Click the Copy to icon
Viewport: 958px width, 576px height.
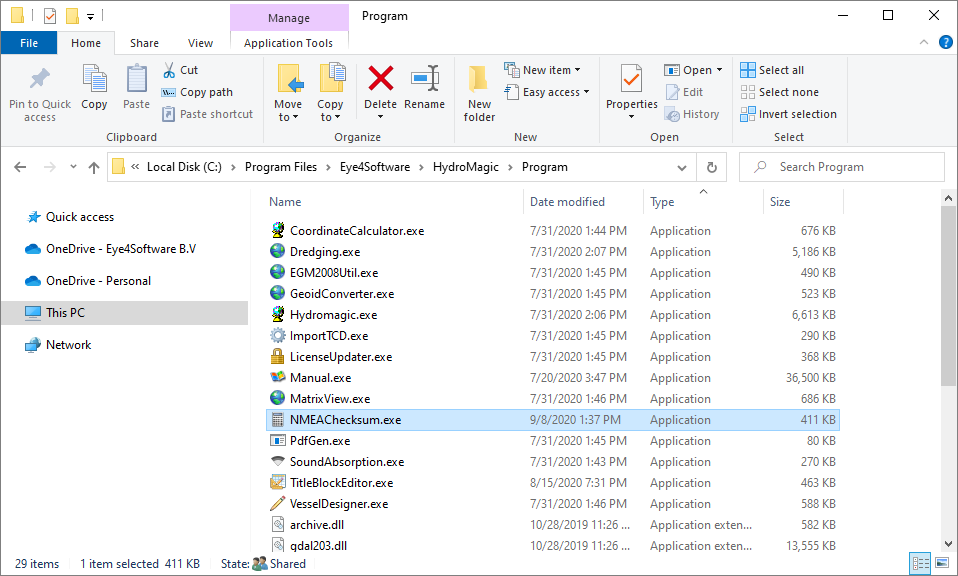[x=331, y=79]
